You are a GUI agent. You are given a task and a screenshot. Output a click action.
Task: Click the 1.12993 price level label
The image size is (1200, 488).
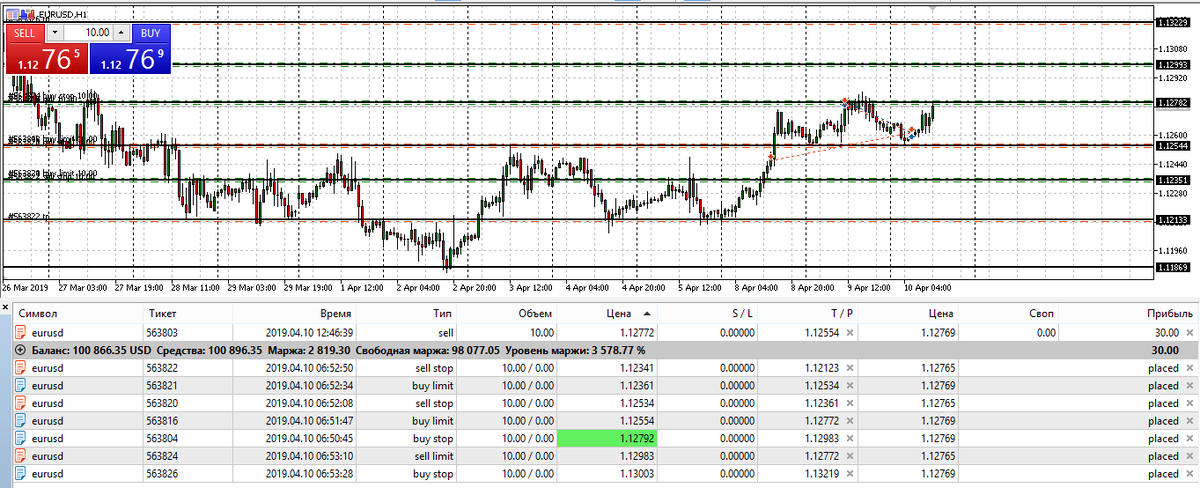pos(1171,64)
